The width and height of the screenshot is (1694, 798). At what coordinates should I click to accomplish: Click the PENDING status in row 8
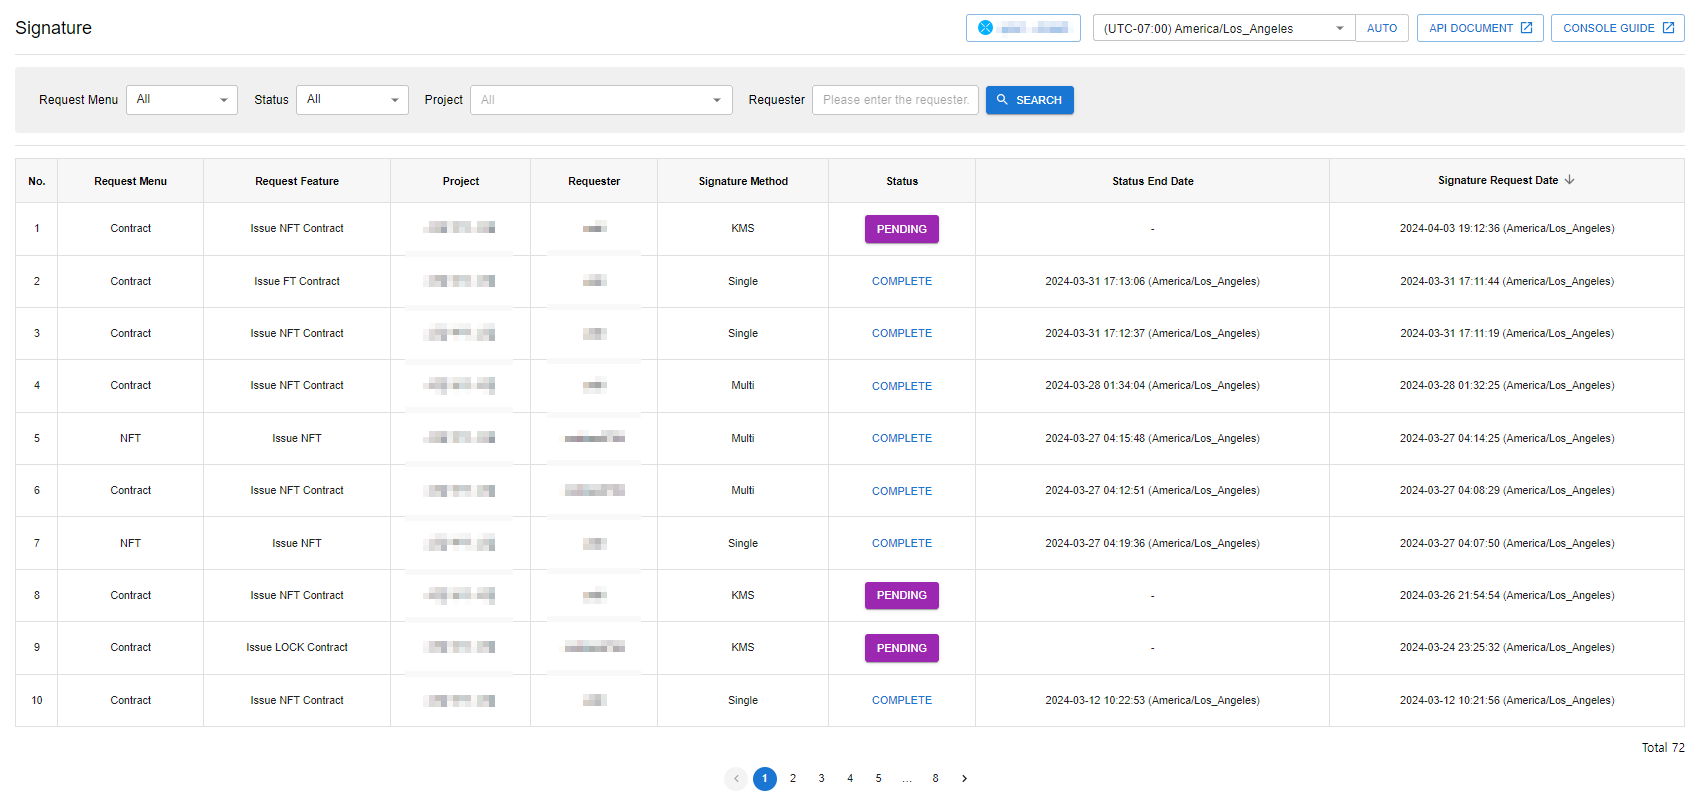pos(902,595)
